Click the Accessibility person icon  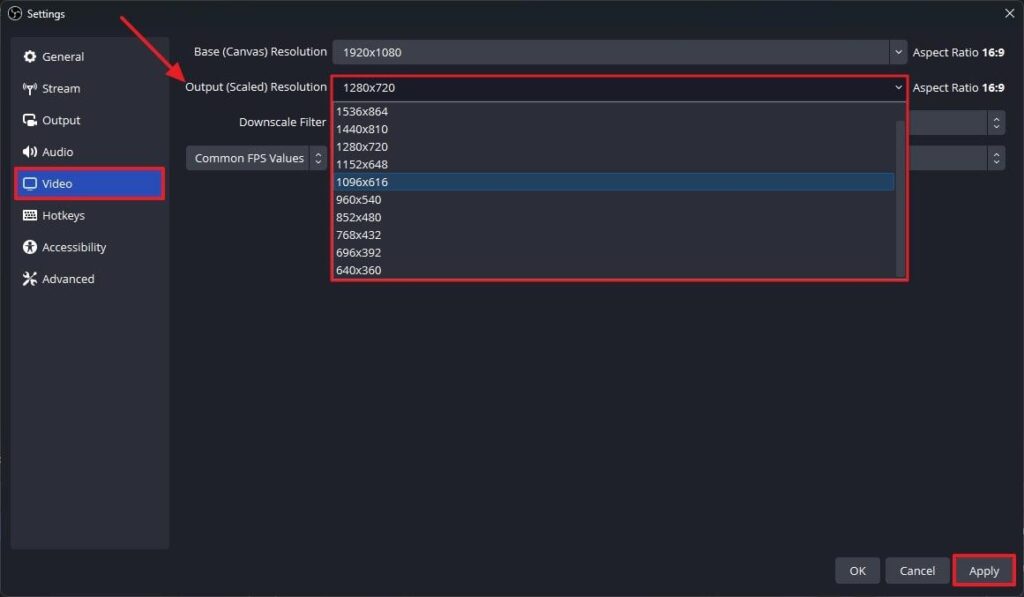point(30,248)
